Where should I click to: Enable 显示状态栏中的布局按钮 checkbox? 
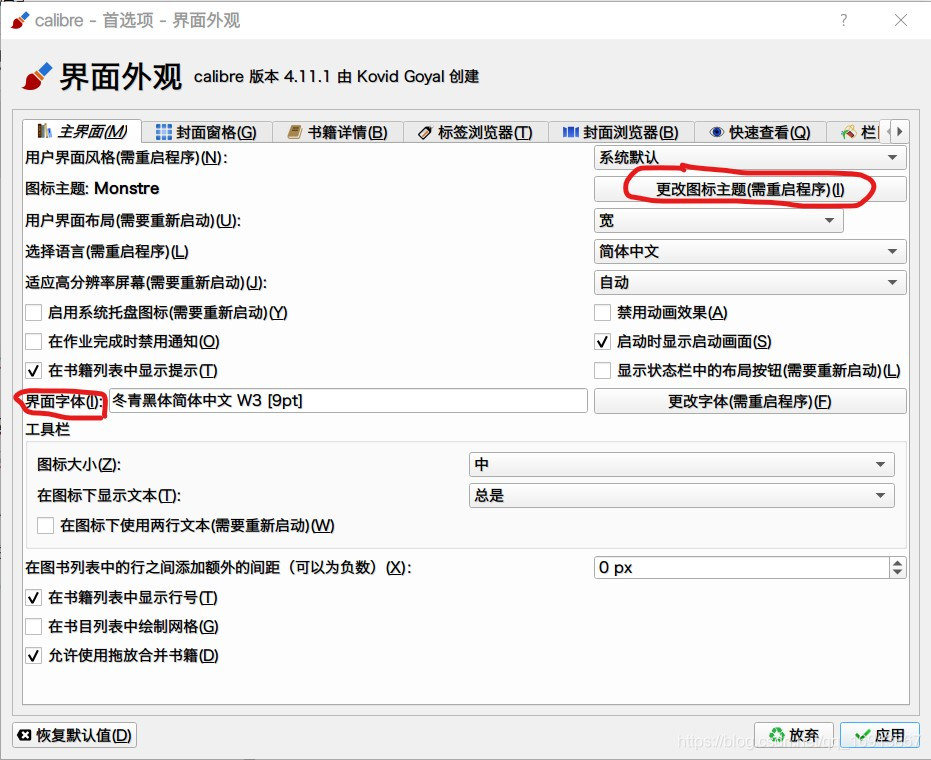pyautogui.click(x=603, y=370)
